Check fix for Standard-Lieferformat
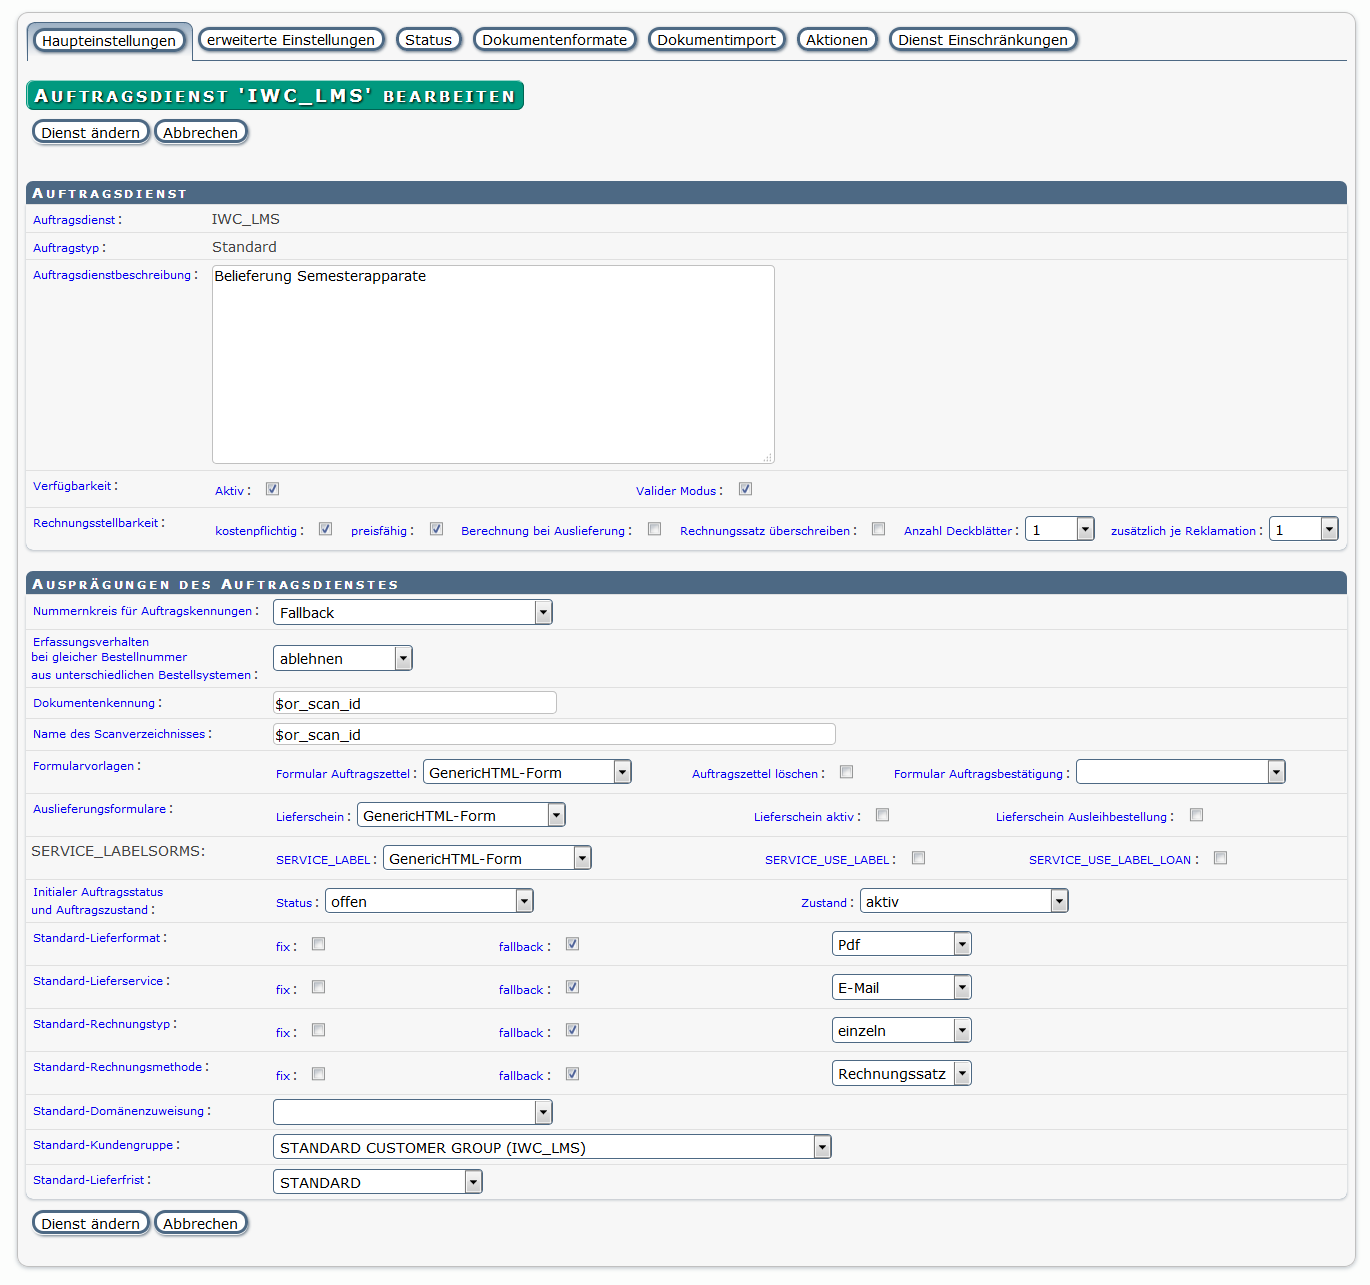This screenshot has width=1370, height=1285. click(x=318, y=944)
